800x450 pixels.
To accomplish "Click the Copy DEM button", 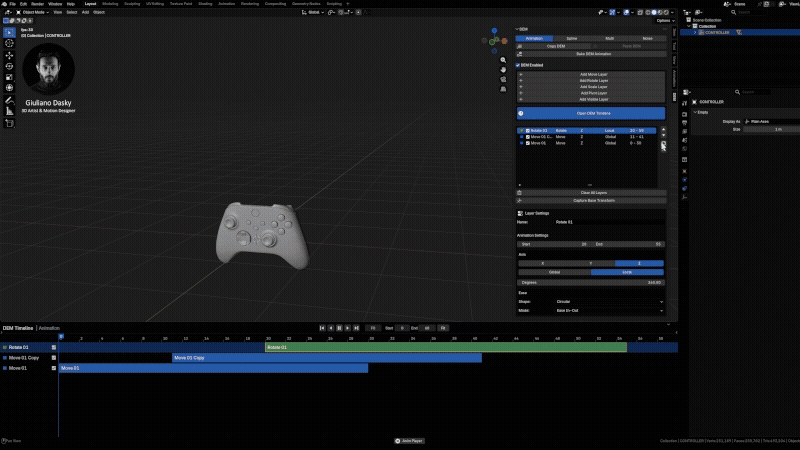I will pyautogui.click(x=556, y=46).
